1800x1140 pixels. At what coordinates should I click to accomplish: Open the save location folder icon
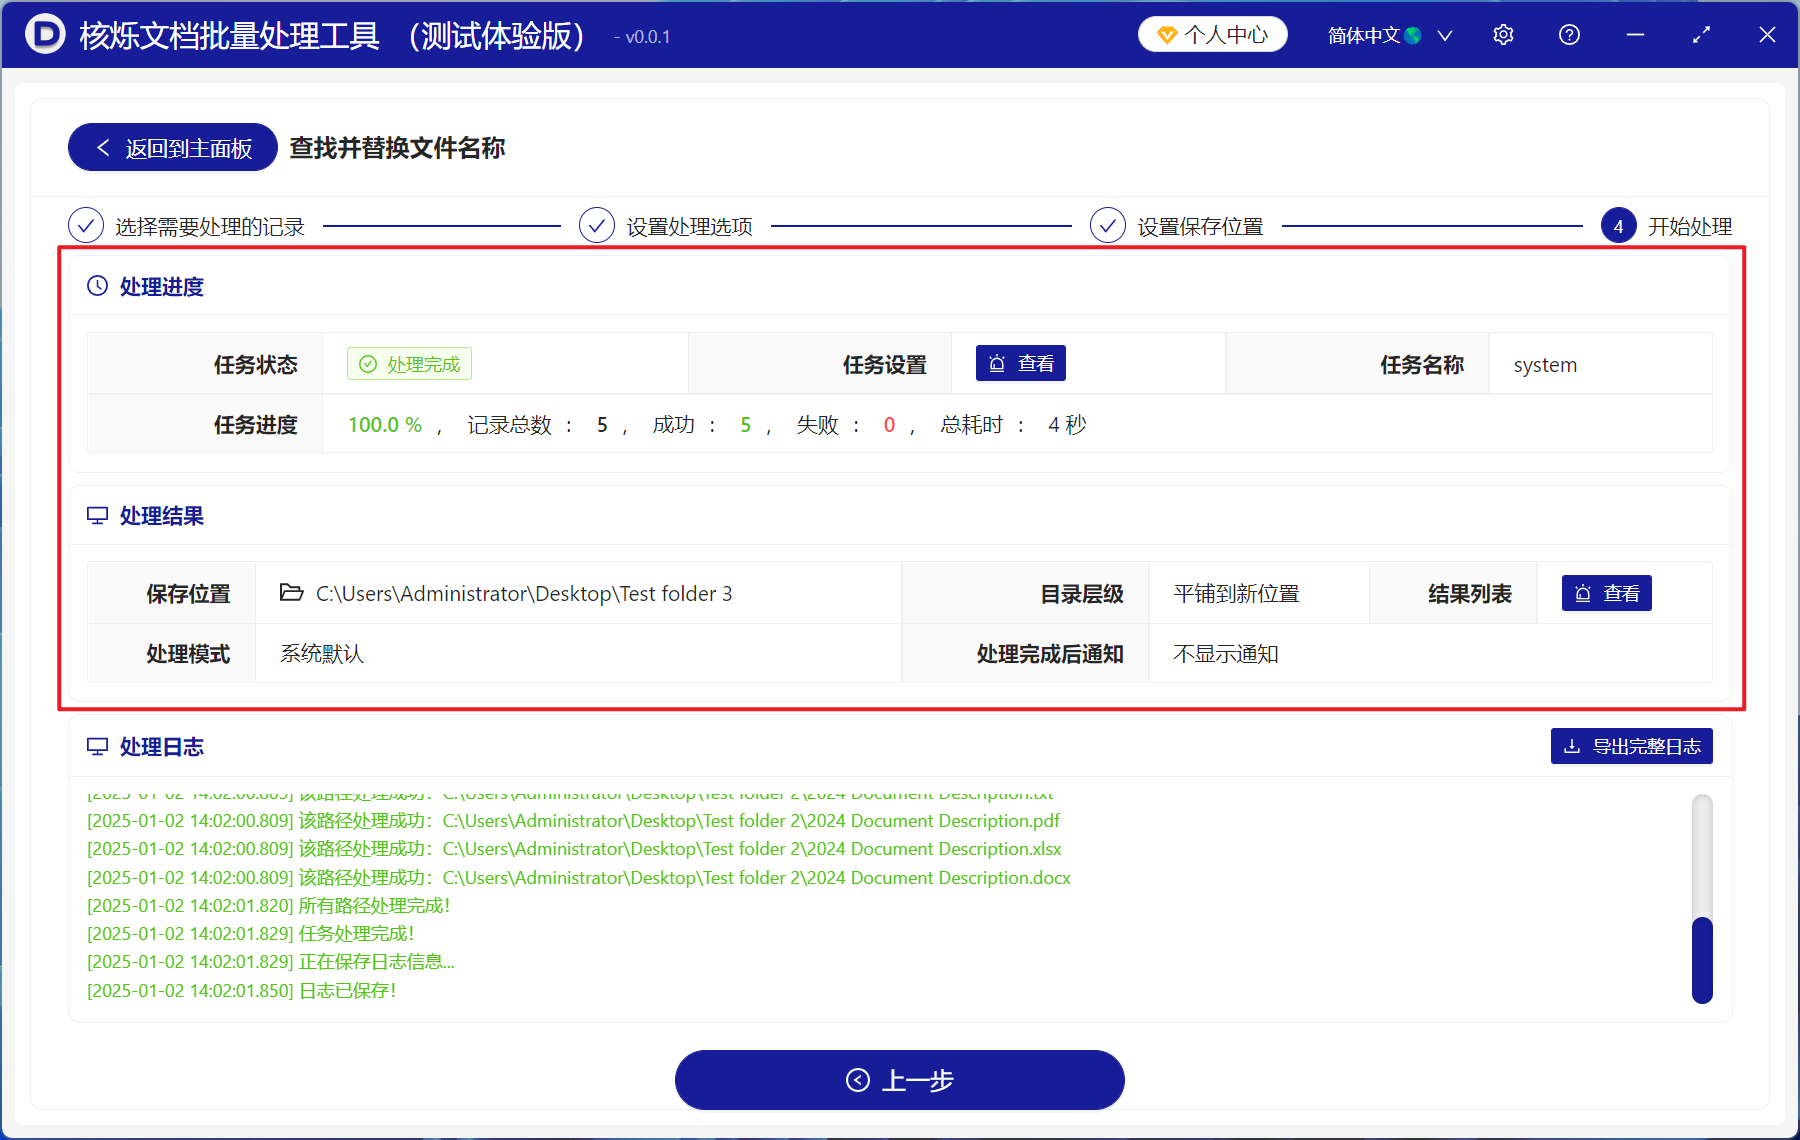click(291, 593)
